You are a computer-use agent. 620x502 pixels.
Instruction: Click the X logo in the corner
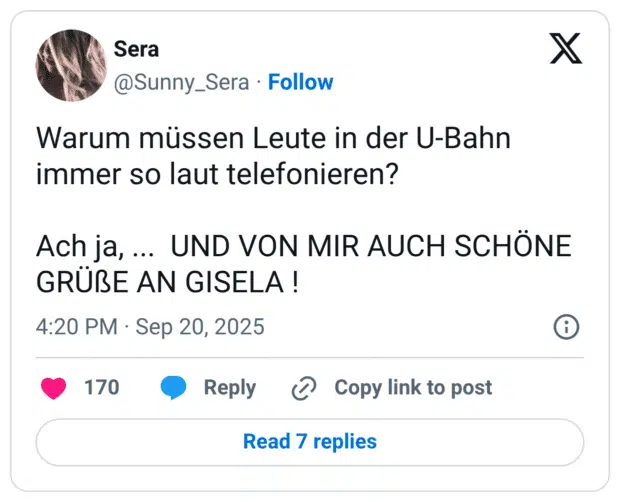pyautogui.click(x=566, y=48)
